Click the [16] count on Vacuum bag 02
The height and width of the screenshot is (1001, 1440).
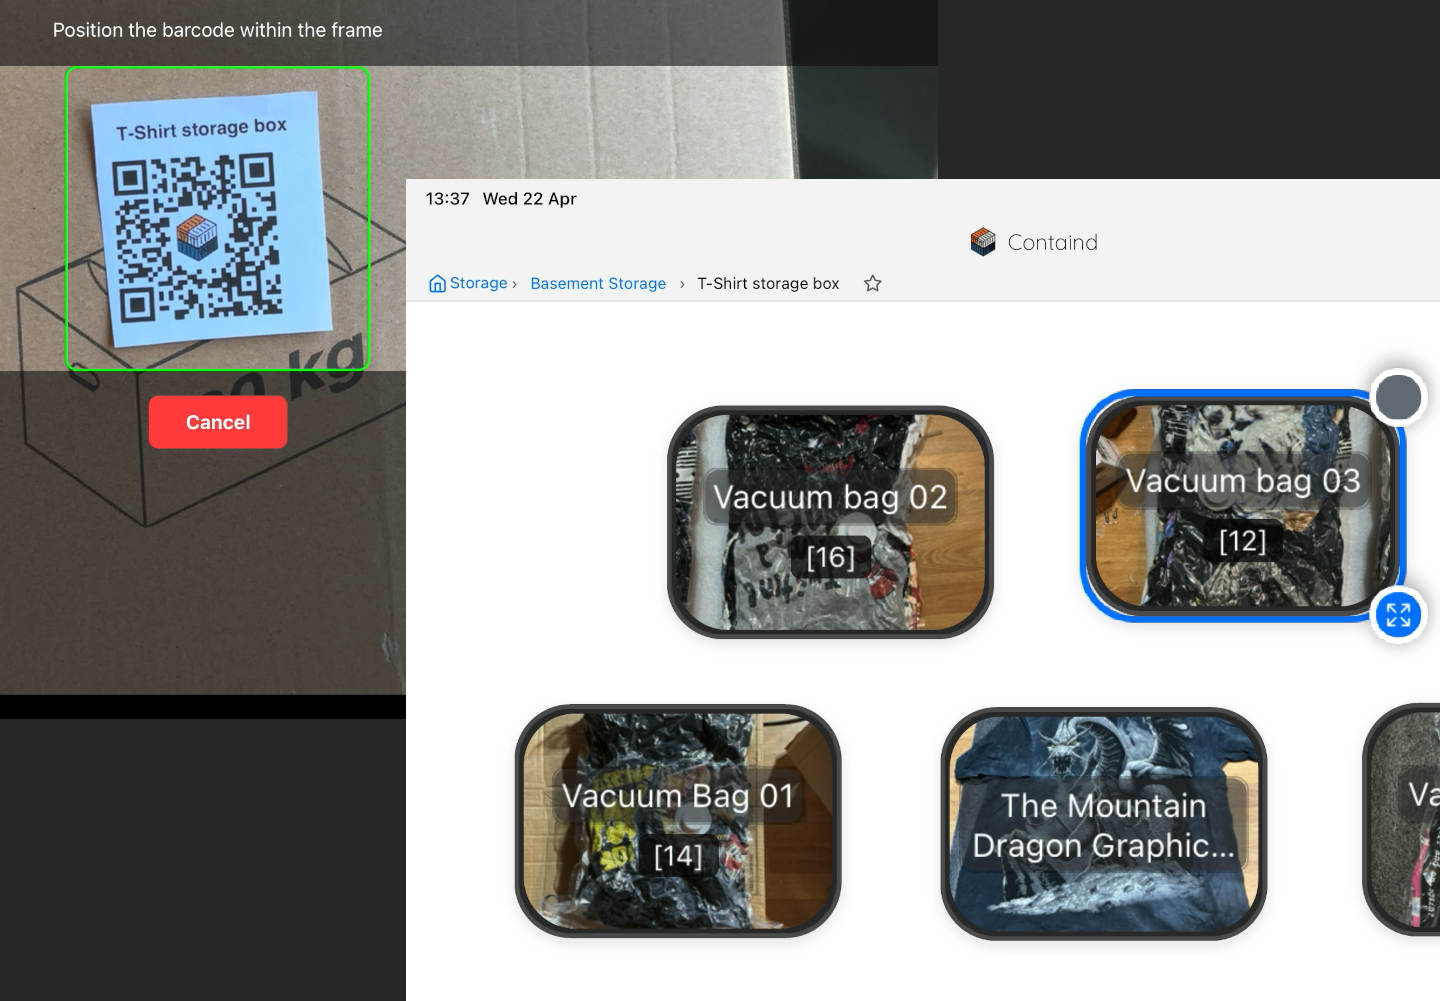pyautogui.click(x=831, y=557)
